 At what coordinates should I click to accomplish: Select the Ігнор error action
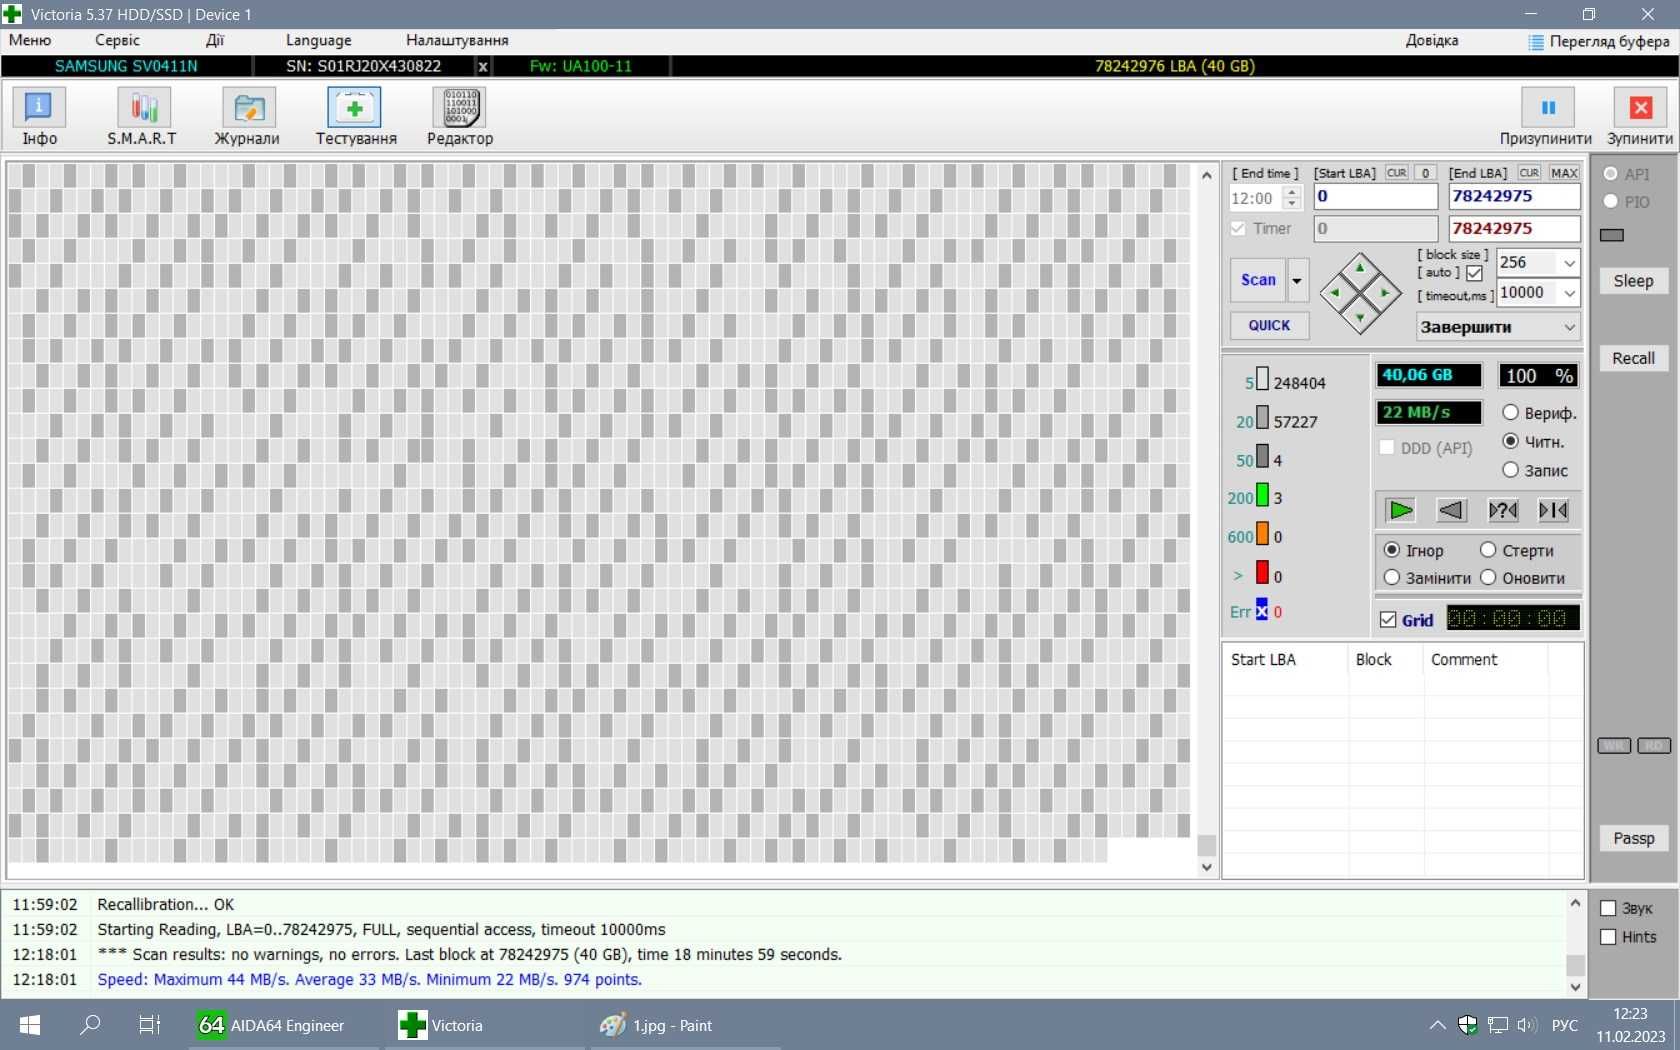(1392, 550)
